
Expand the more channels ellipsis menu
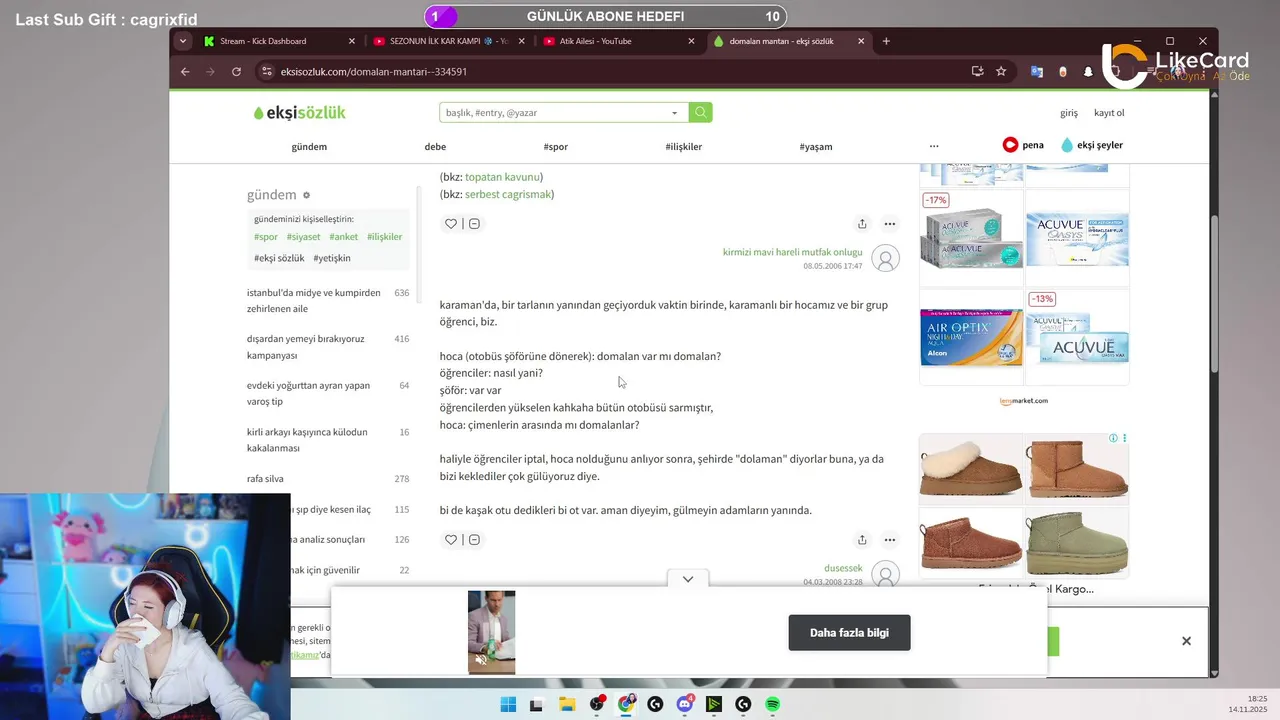coord(934,146)
